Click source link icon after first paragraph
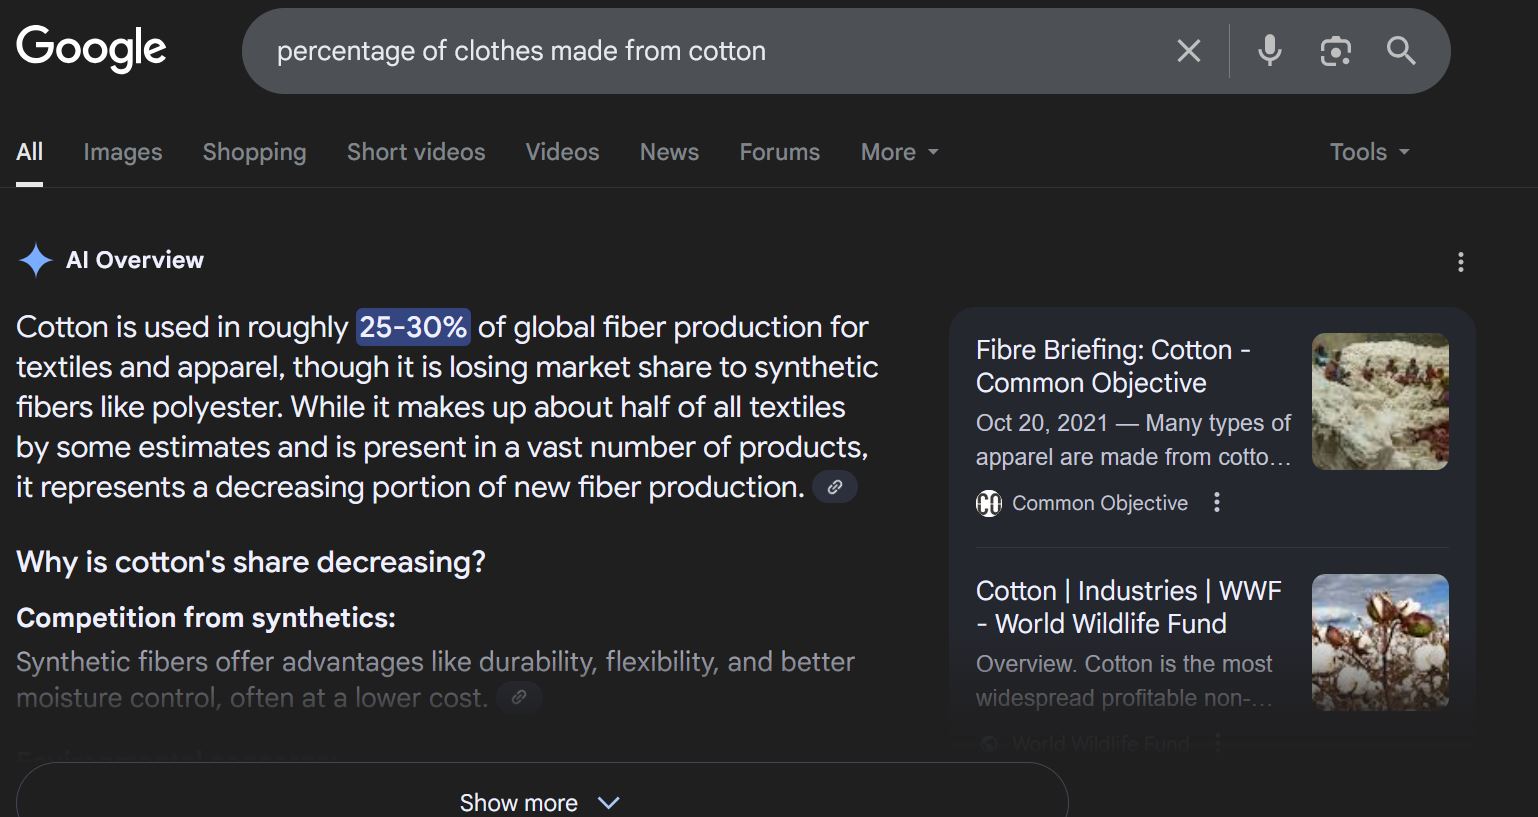 pos(834,487)
